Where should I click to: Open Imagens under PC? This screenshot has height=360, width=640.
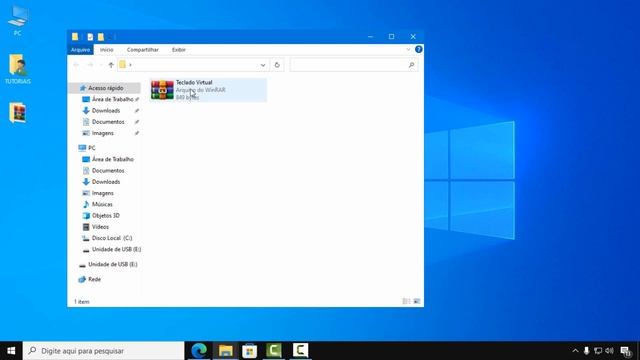[103, 193]
